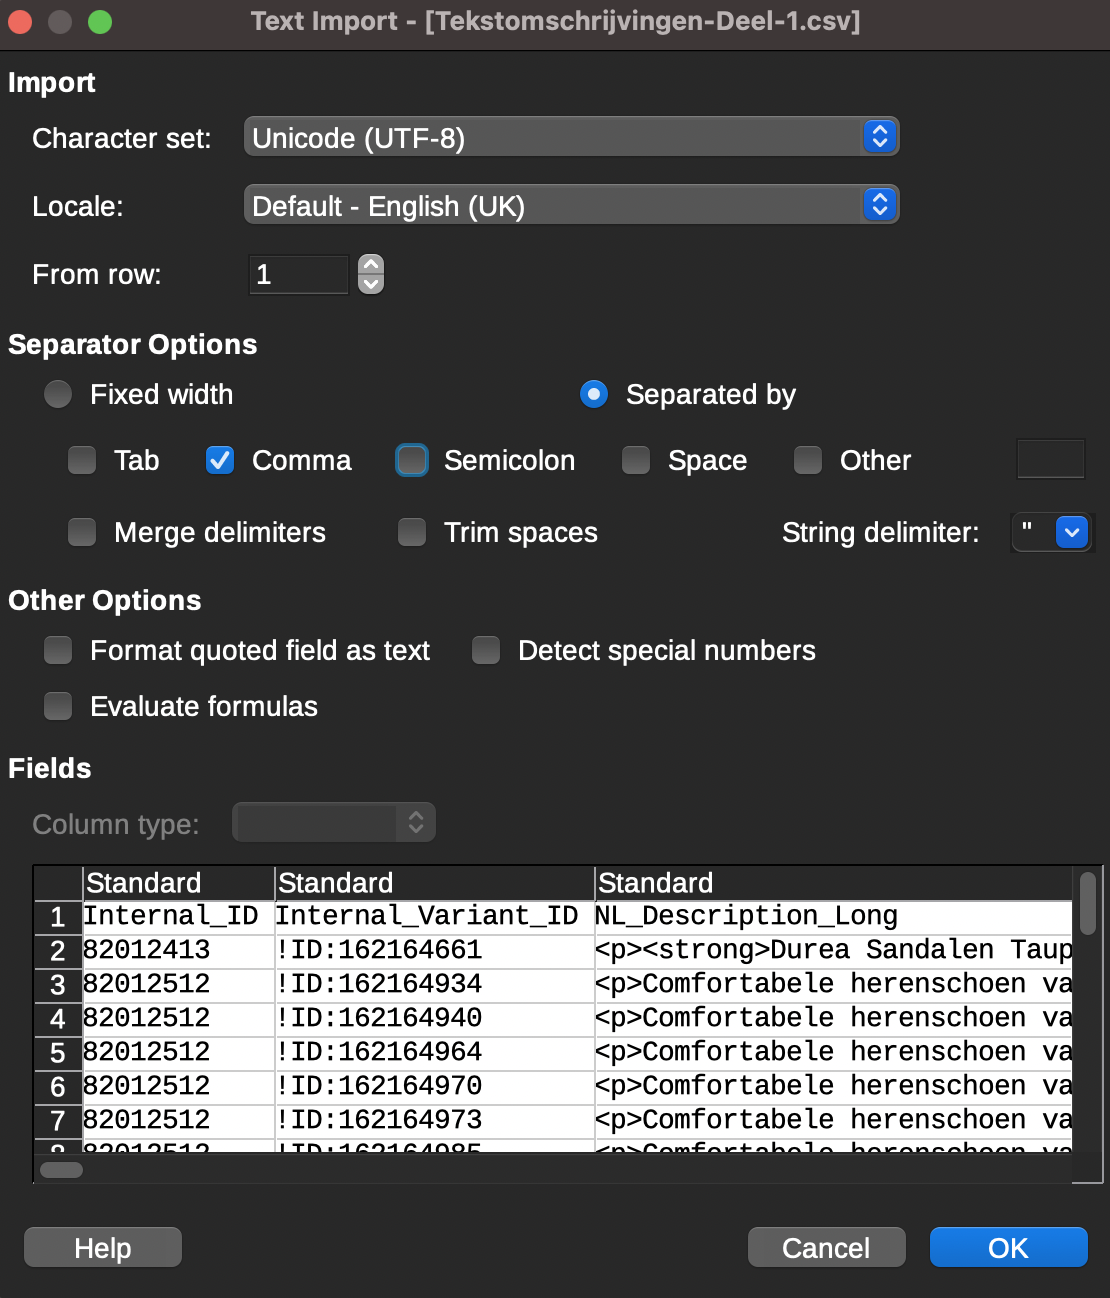This screenshot has height=1298, width=1110.
Task: Tick the Space separator checkbox
Action: tap(636, 460)
